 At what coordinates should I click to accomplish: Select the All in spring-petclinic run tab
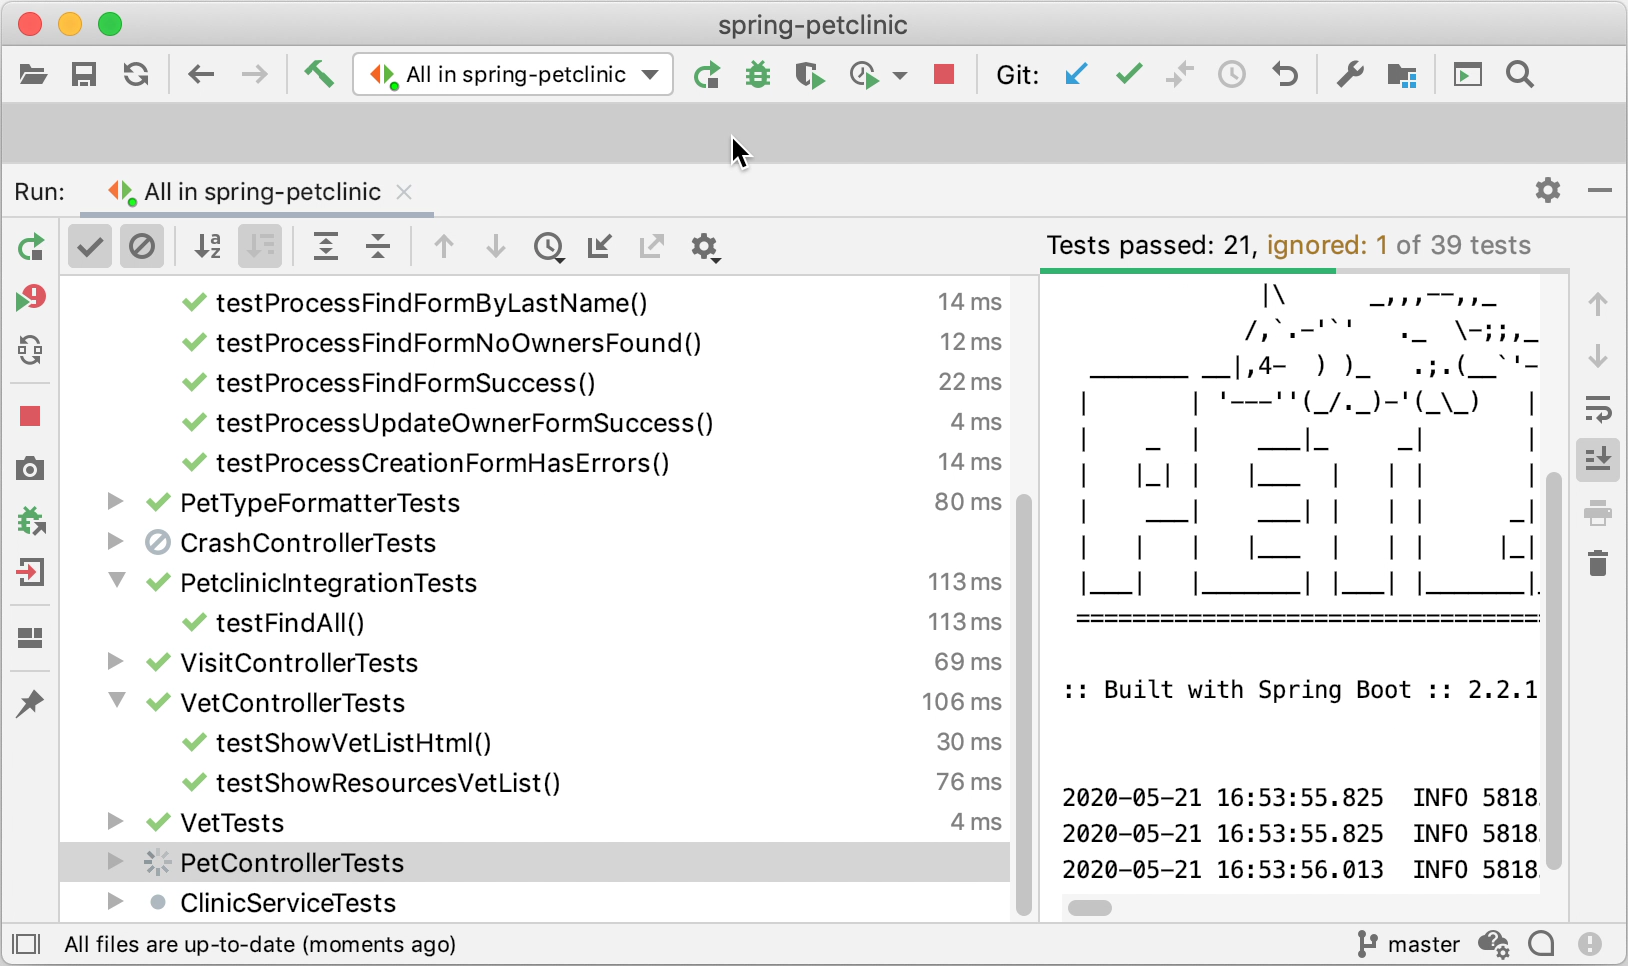point(260,192)
